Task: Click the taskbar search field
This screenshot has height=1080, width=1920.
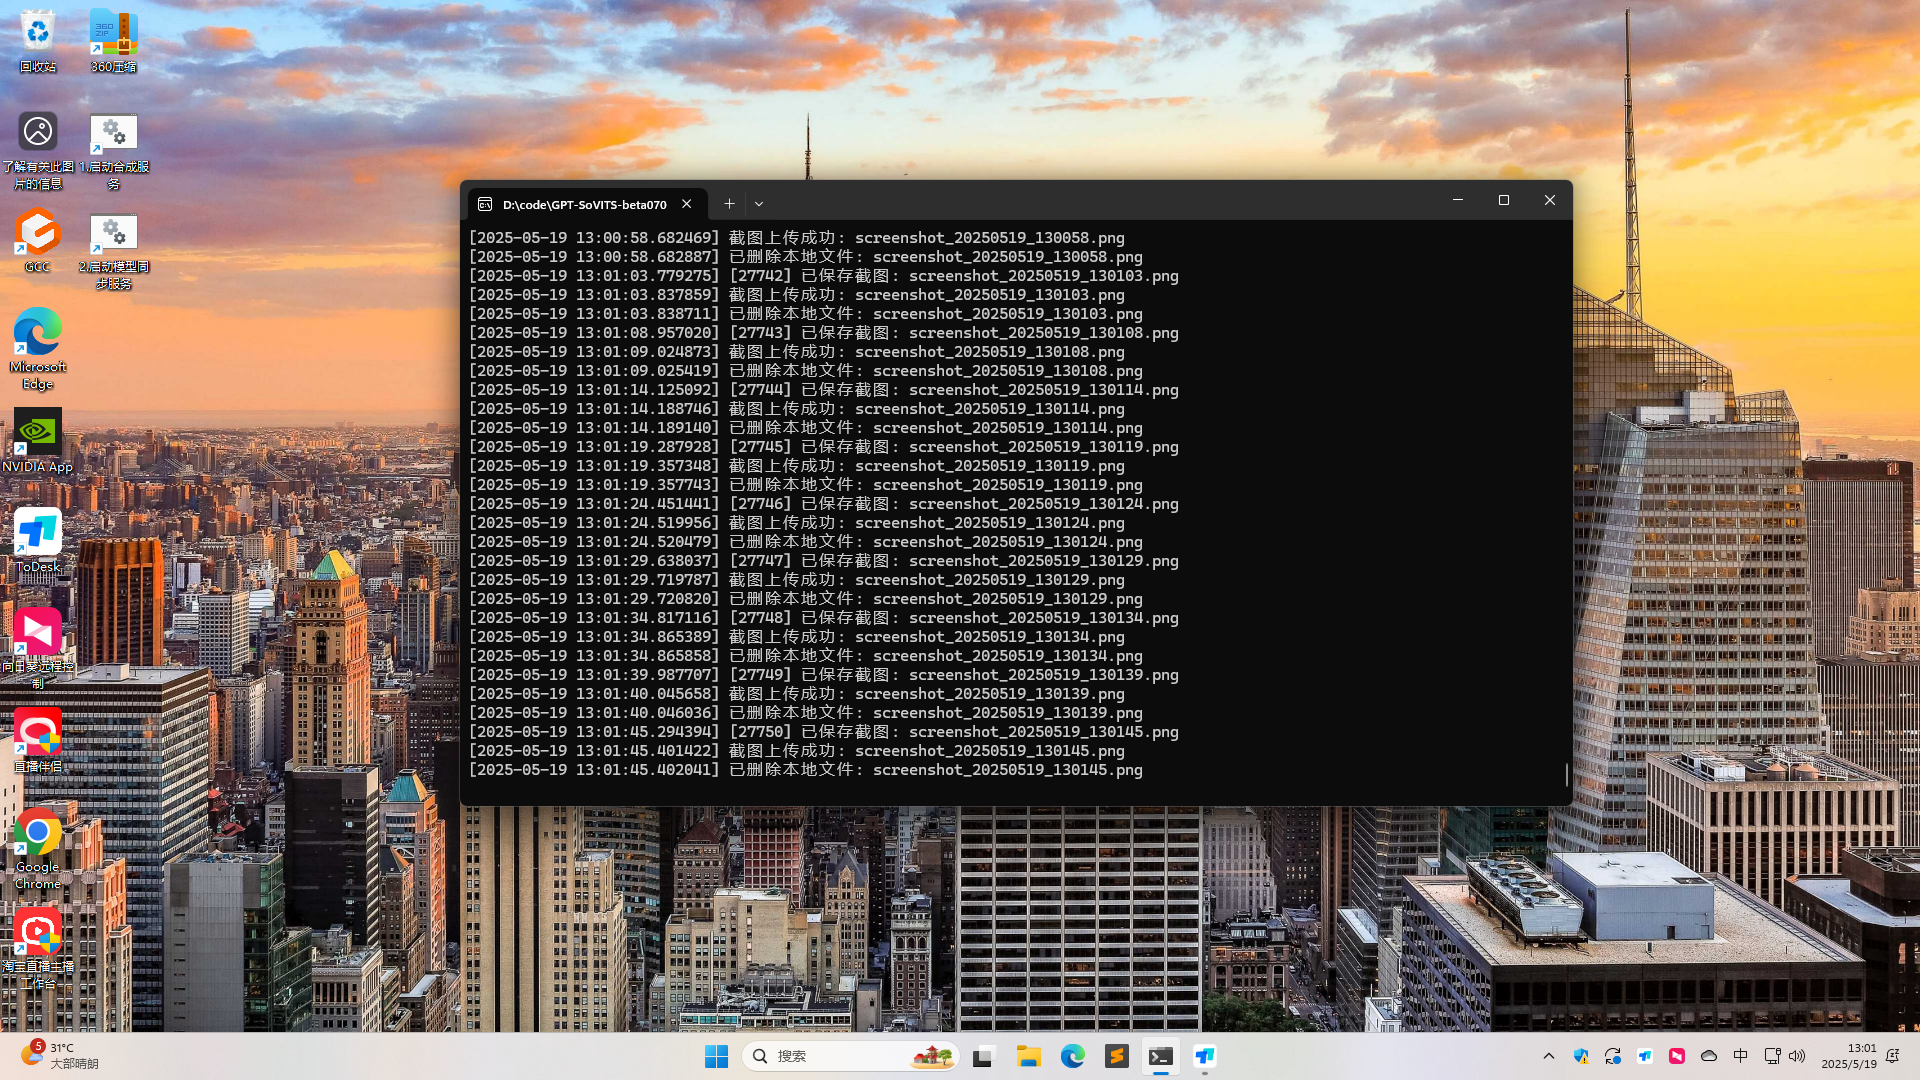Action: coord(850,1056)
